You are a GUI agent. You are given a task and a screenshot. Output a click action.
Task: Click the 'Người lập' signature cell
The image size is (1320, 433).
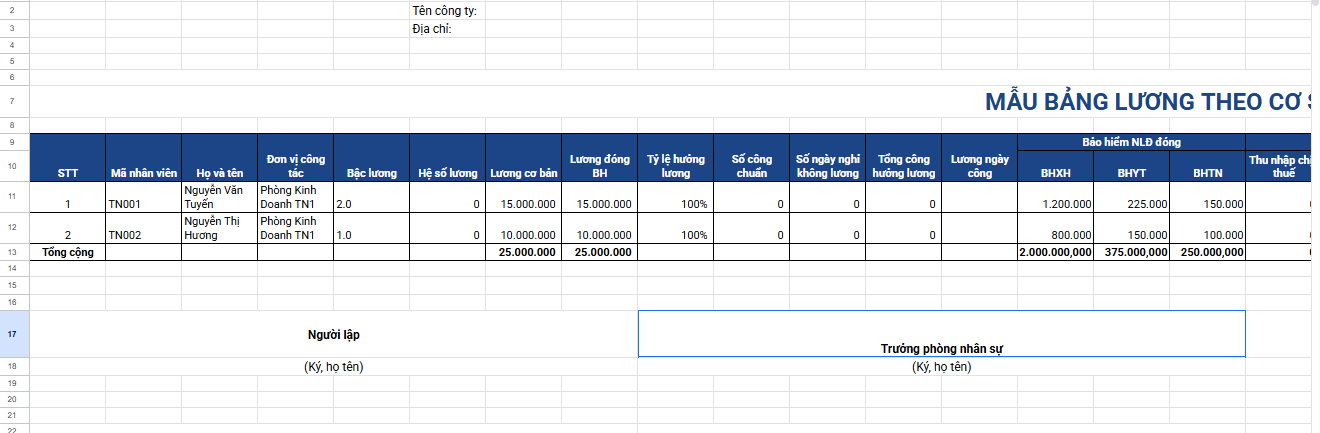click(334, 334)
